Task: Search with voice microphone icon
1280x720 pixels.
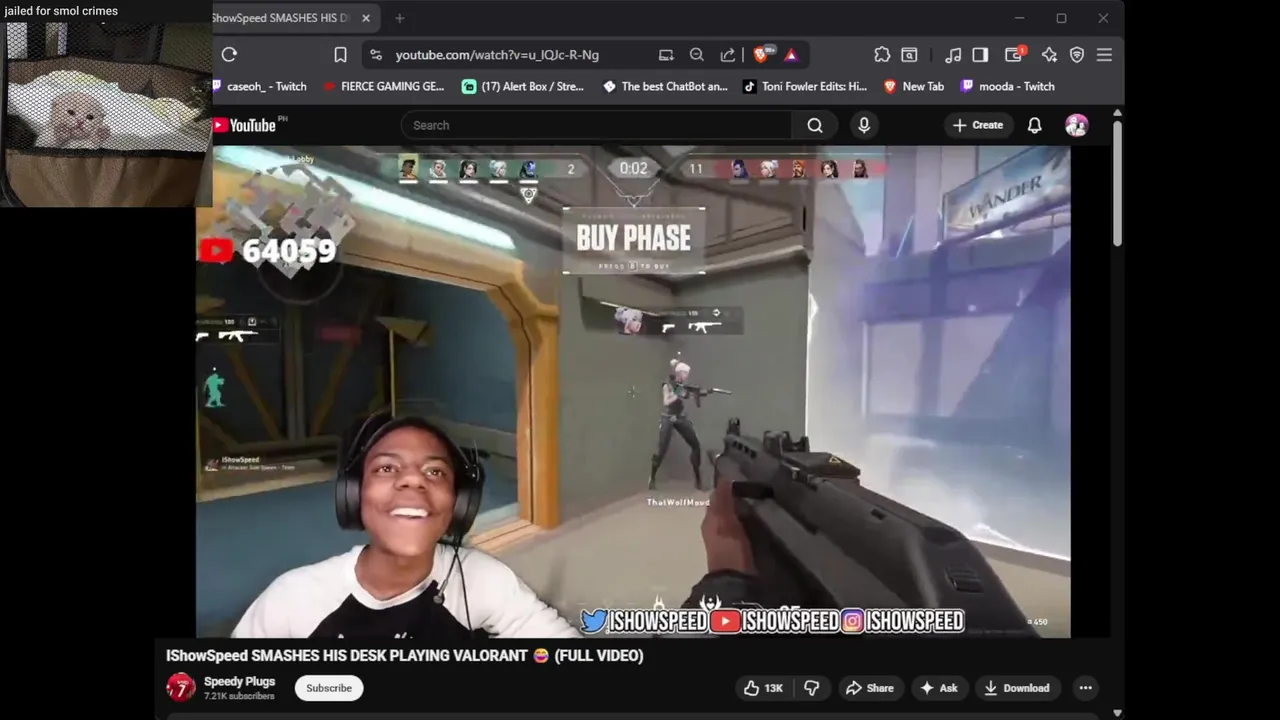Action: click(x=864, y=125)
